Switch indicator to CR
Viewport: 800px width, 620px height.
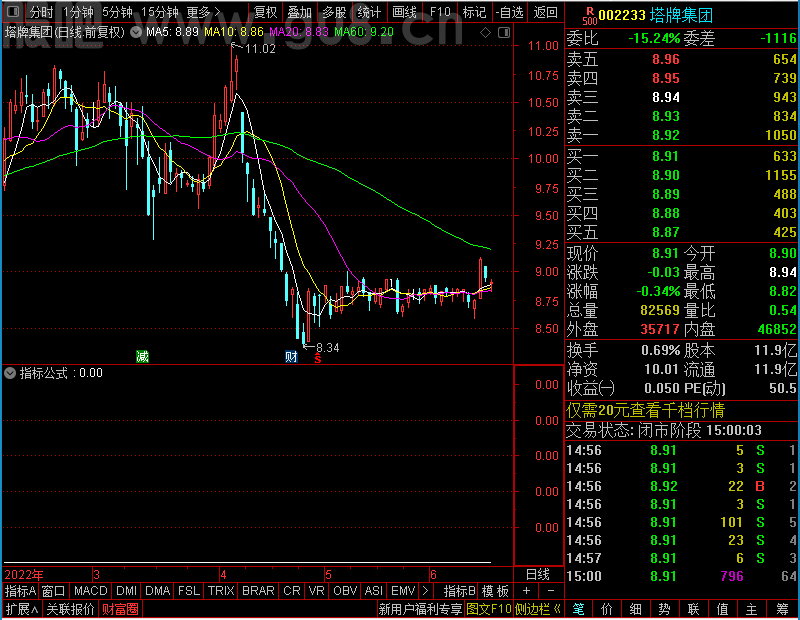tap(292, 591)
